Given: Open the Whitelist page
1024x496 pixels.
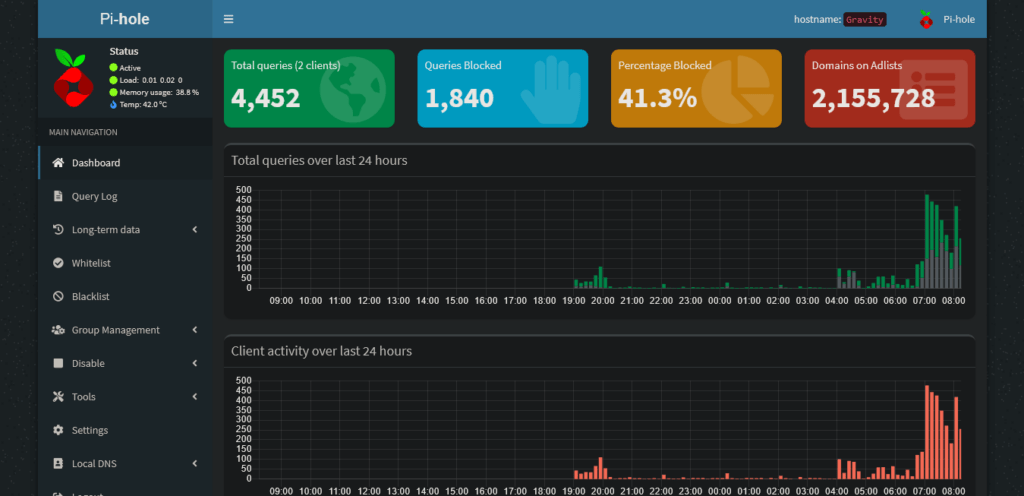Looking at the screenshot, I should 91,263.
